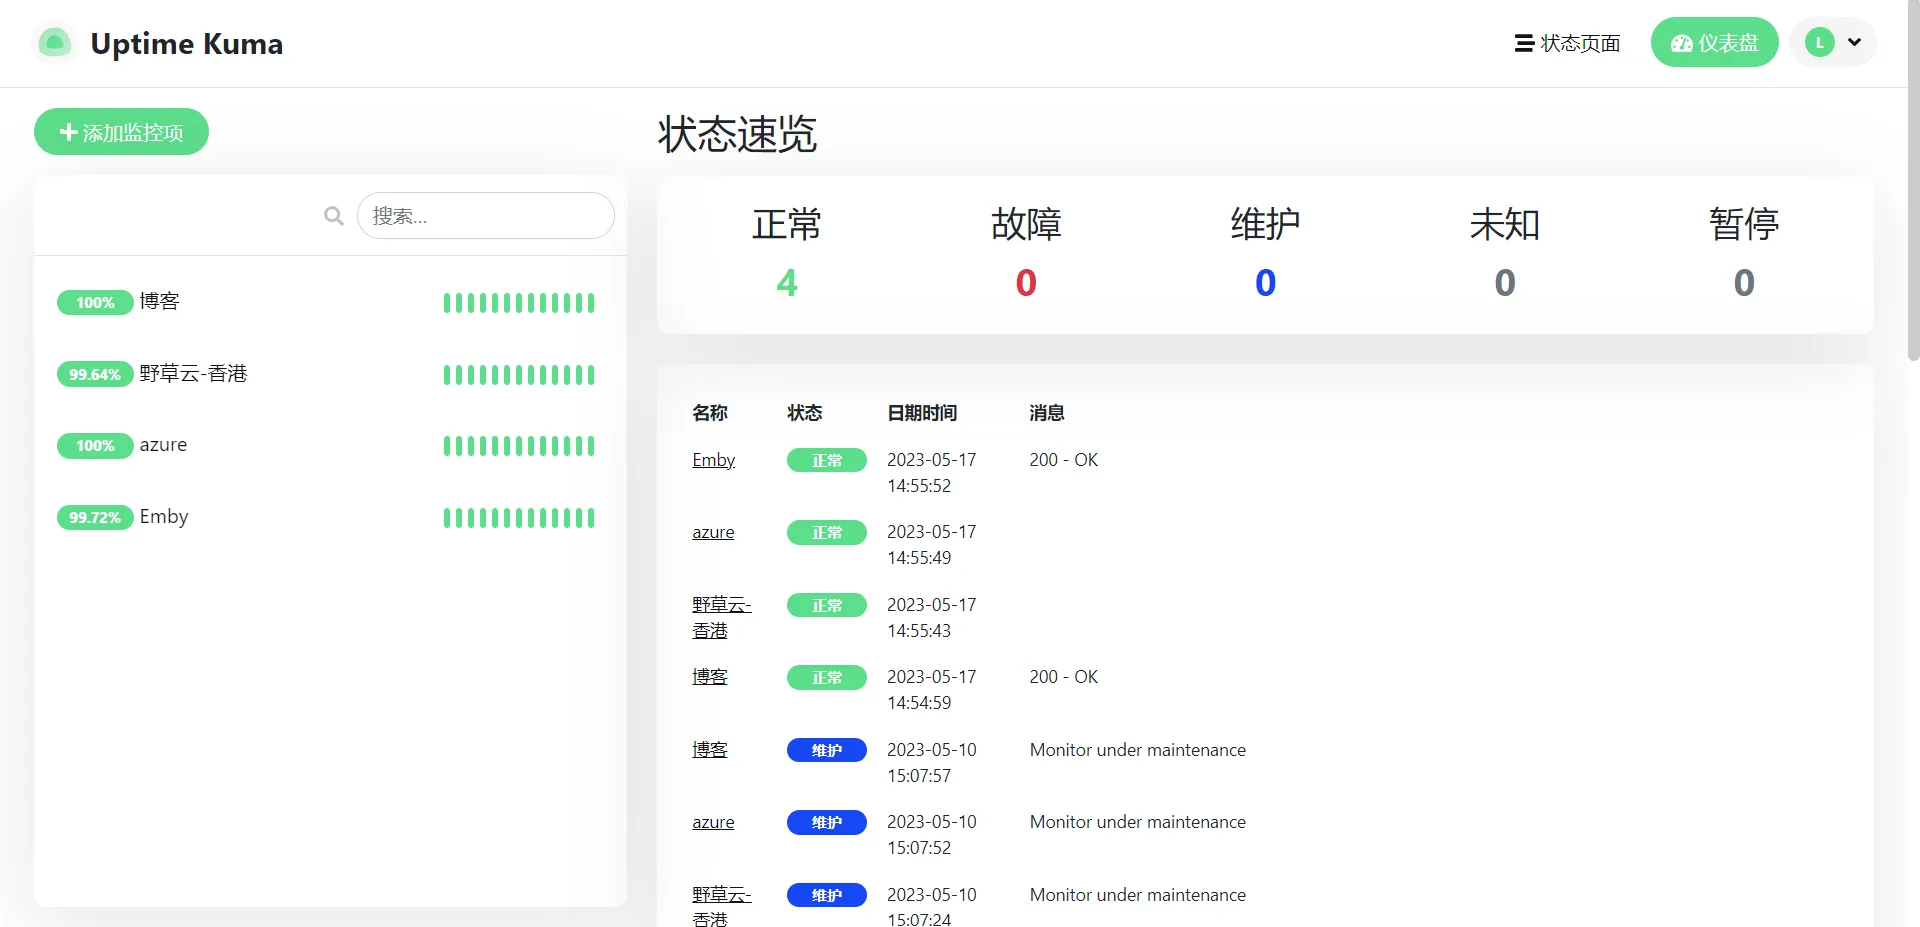Click the 维护 count of 0
This screenshot has height=927, width=1920.
point(1265,283)
